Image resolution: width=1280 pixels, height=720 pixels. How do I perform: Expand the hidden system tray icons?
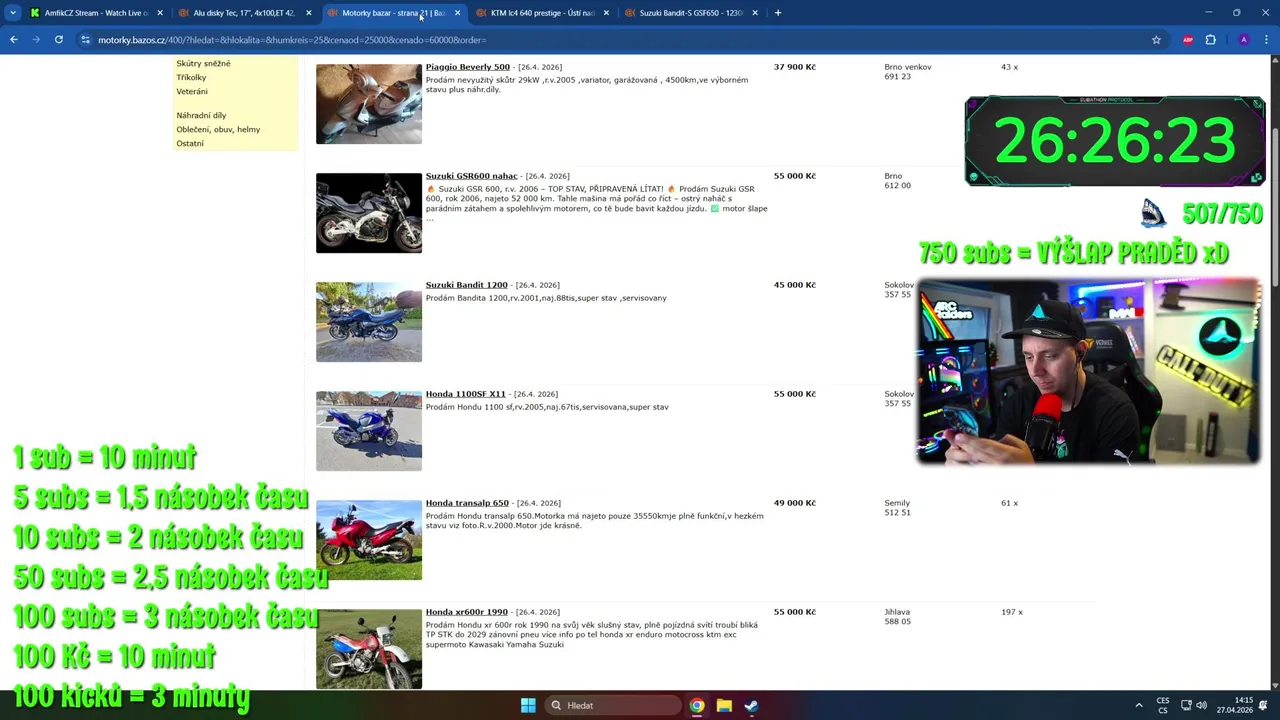pos(1138,705)
